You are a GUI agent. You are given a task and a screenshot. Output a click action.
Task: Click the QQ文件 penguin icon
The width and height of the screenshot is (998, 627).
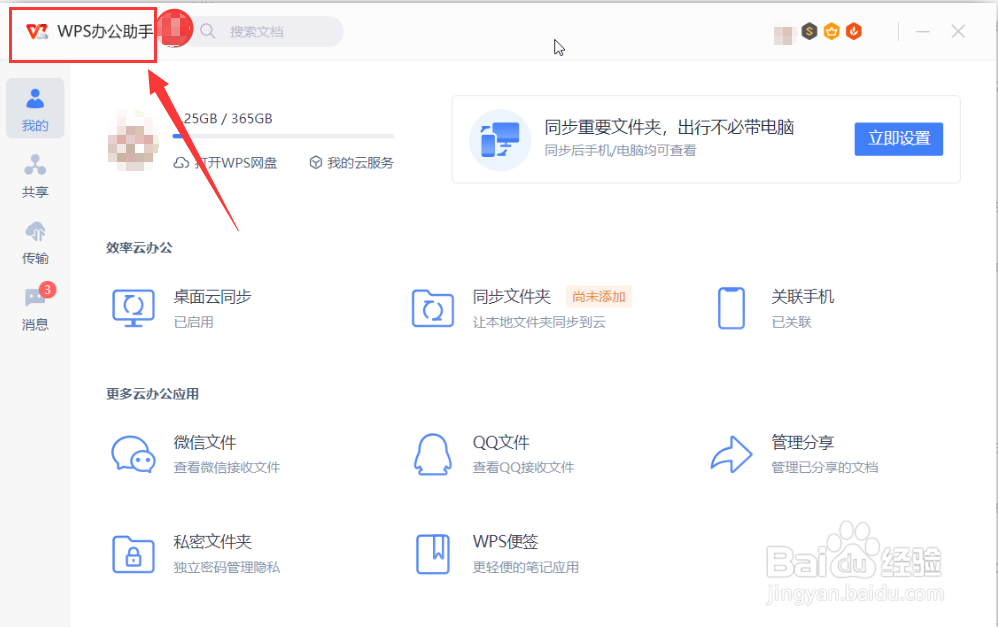(x=433, y=454)
